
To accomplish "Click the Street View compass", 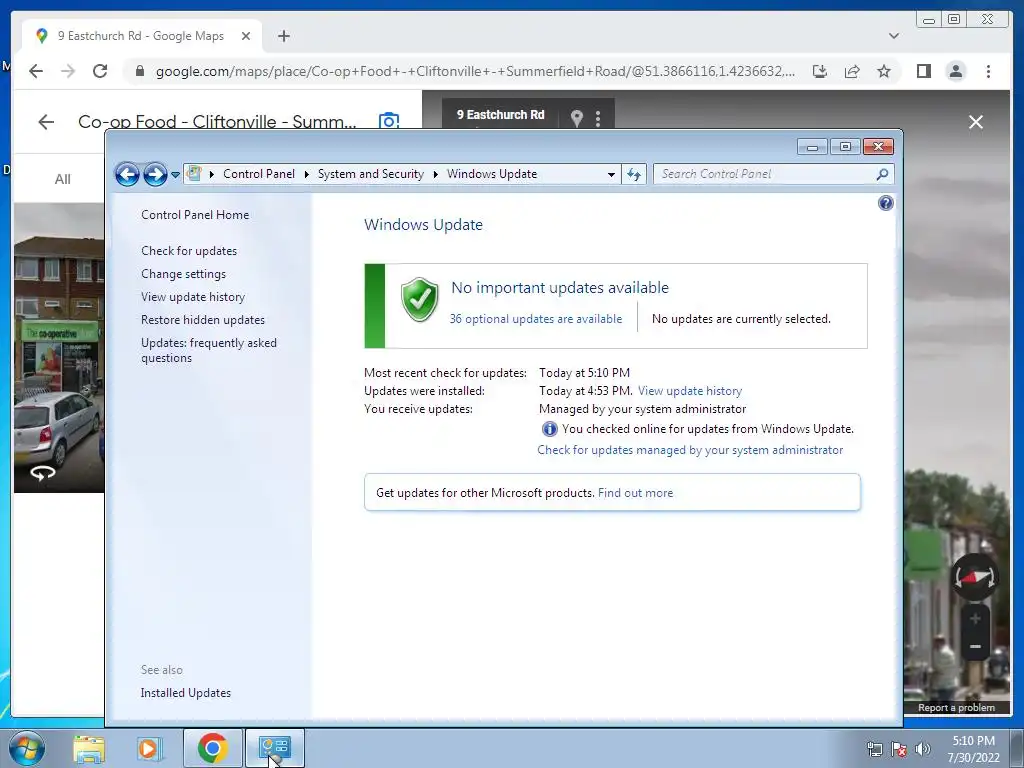I will [x=974, y=577].
